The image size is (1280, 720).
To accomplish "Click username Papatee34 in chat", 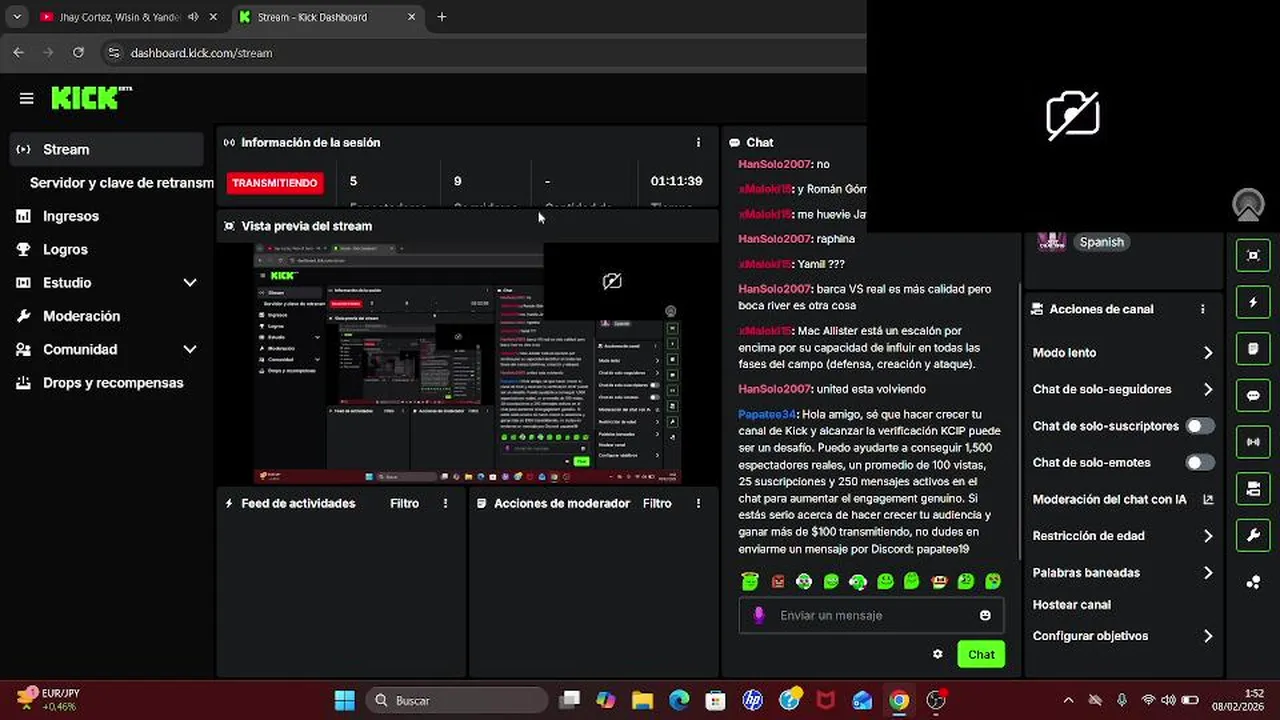I will click(766, 414).
